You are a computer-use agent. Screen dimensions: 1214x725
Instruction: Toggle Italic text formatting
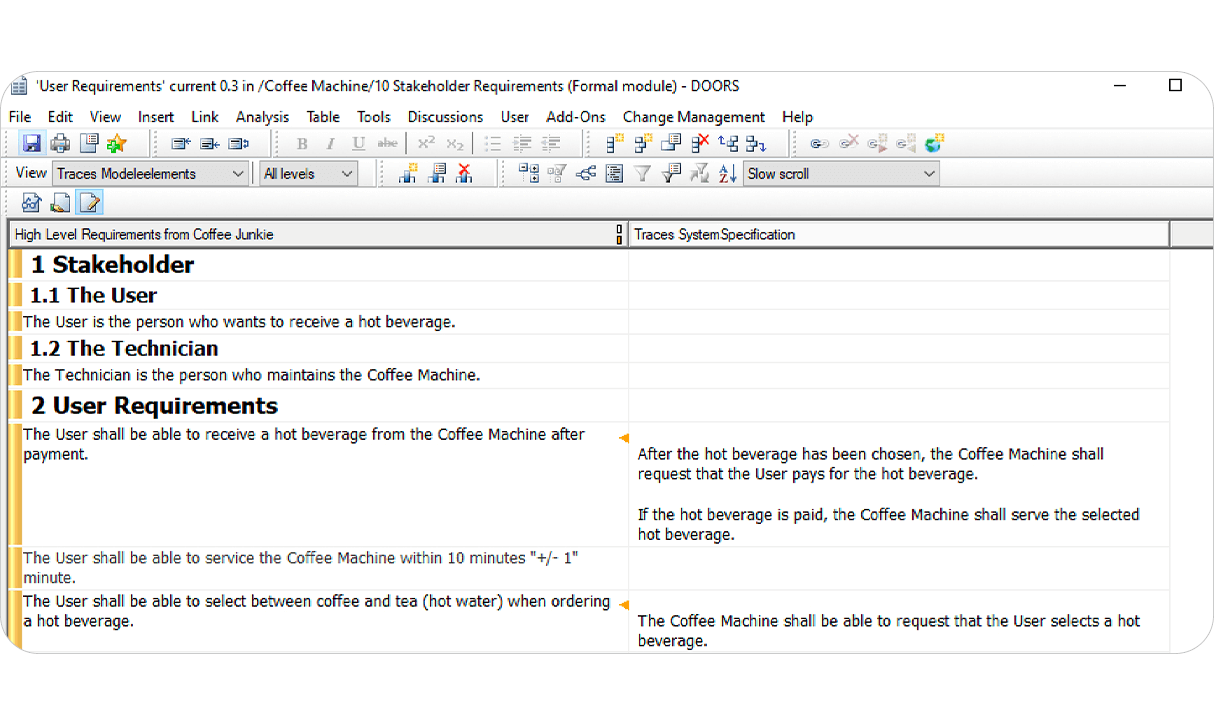click(x=329, y=143)
